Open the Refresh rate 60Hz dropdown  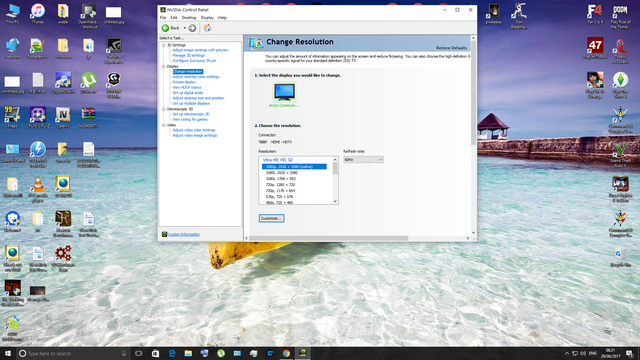(x=363, y=160)
